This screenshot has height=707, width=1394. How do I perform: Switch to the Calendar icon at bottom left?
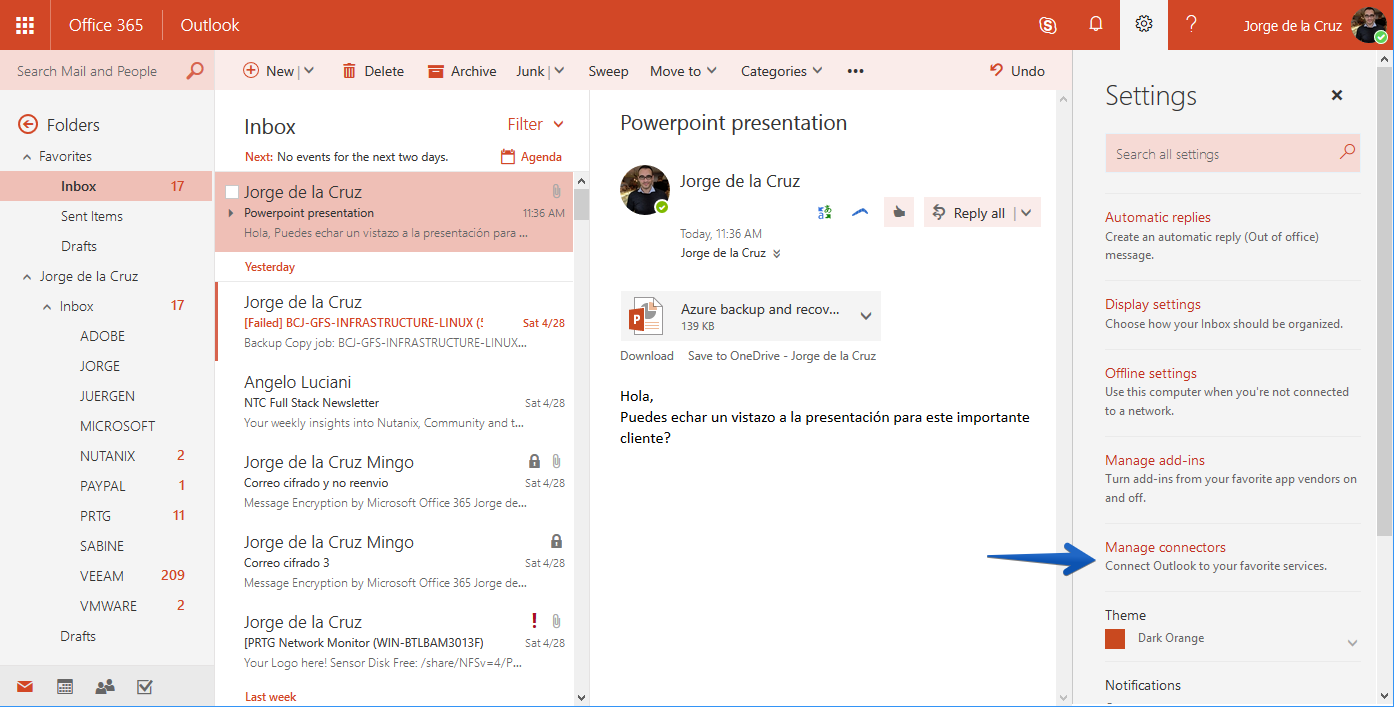tap(65, 687)
